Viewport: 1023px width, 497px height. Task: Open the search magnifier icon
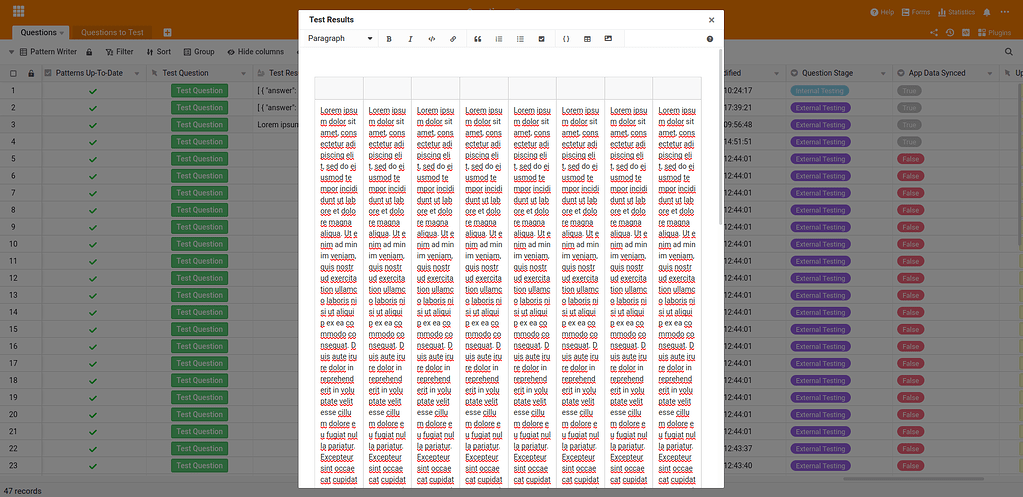[1009, 52]
